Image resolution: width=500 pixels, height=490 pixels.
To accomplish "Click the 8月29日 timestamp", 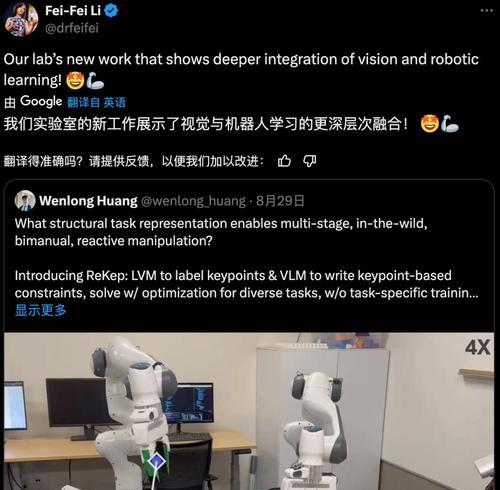I will point(280,201).
